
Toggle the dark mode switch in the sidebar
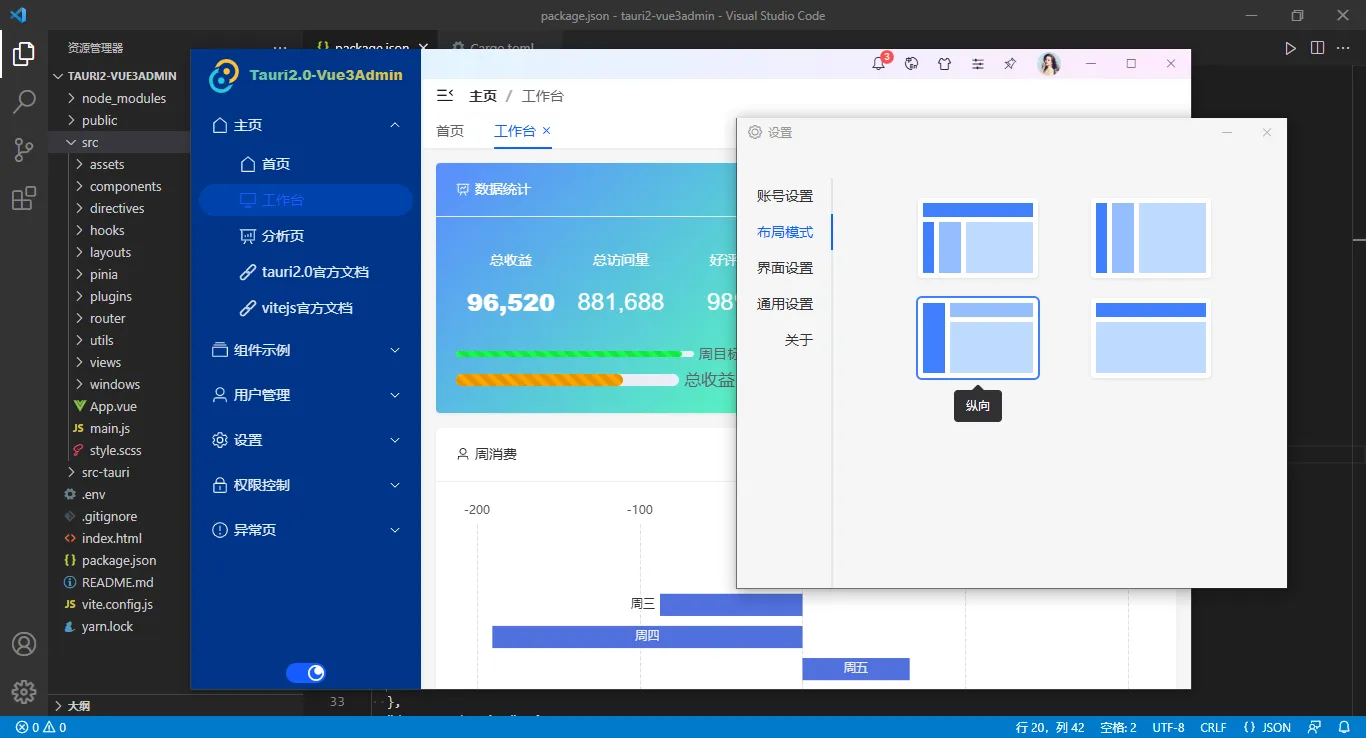point(306,672)
